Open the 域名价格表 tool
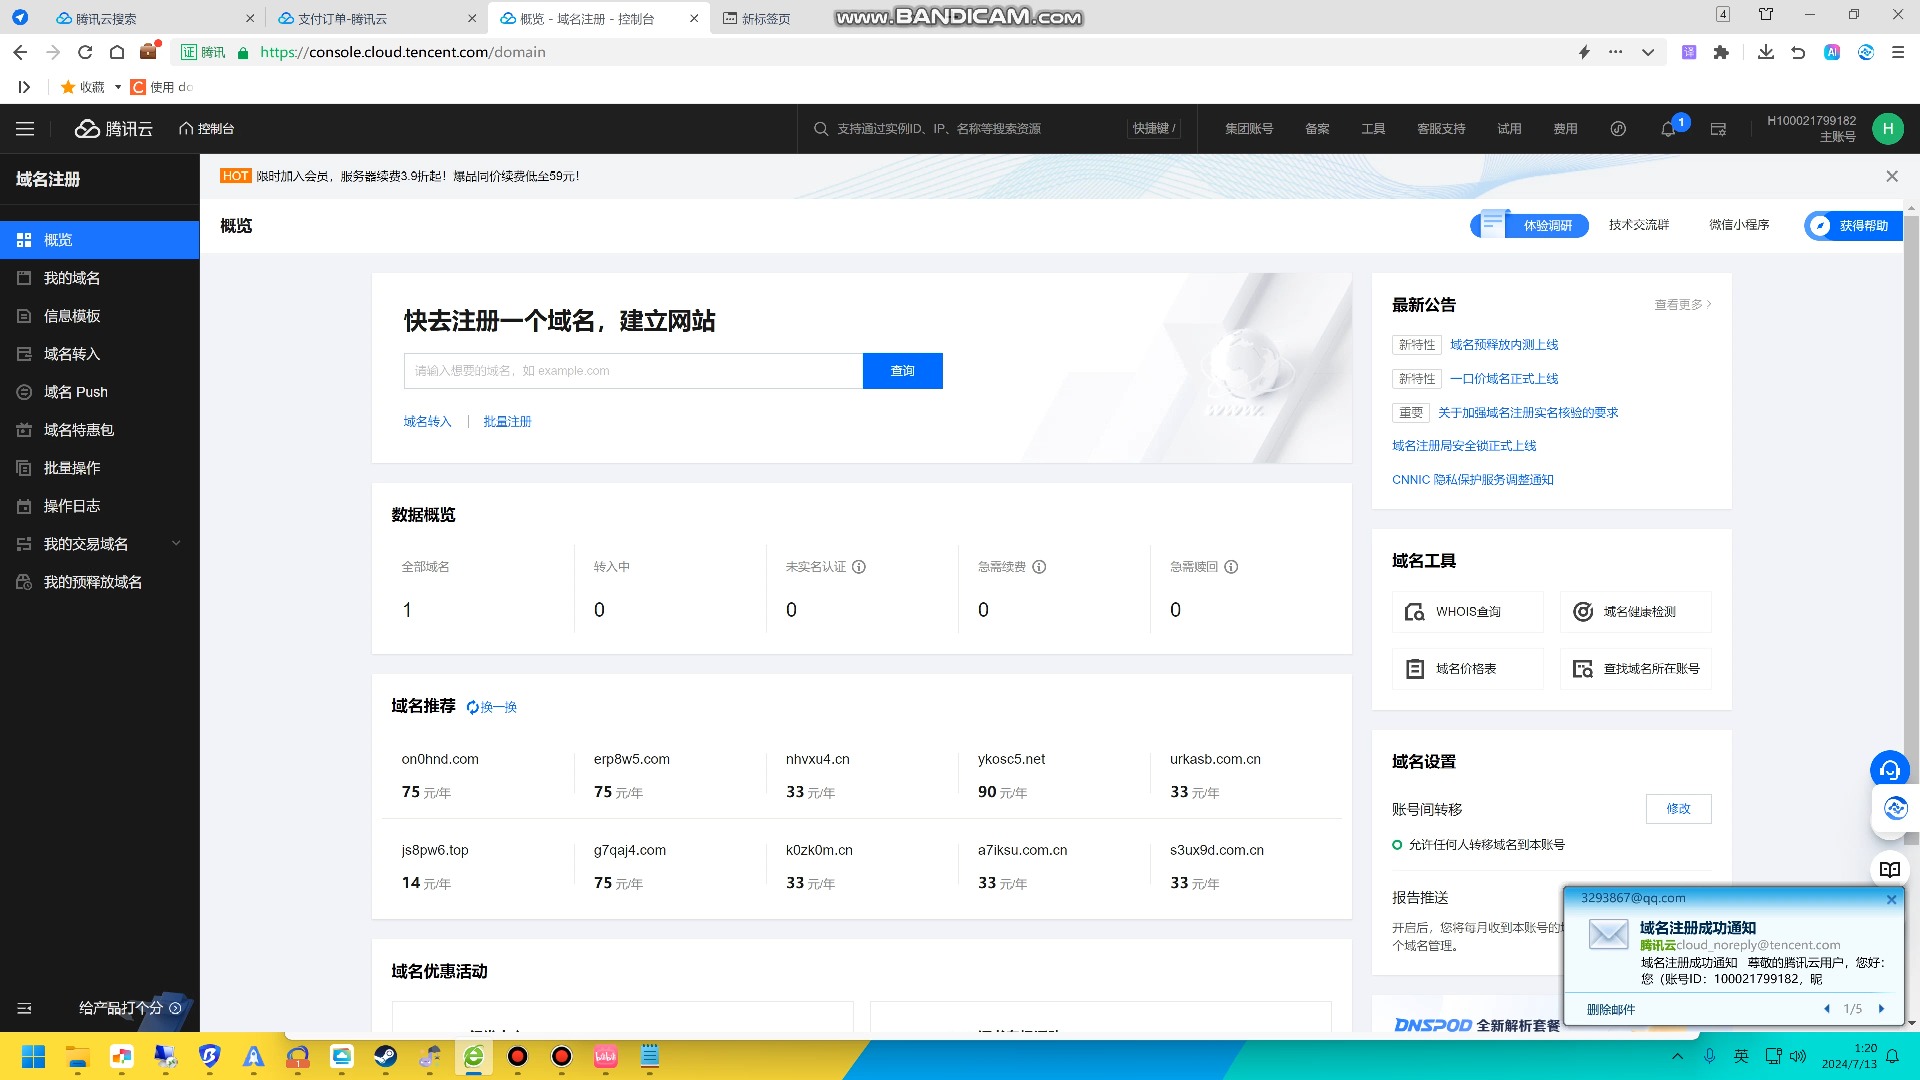 (x=1467, y=669)
